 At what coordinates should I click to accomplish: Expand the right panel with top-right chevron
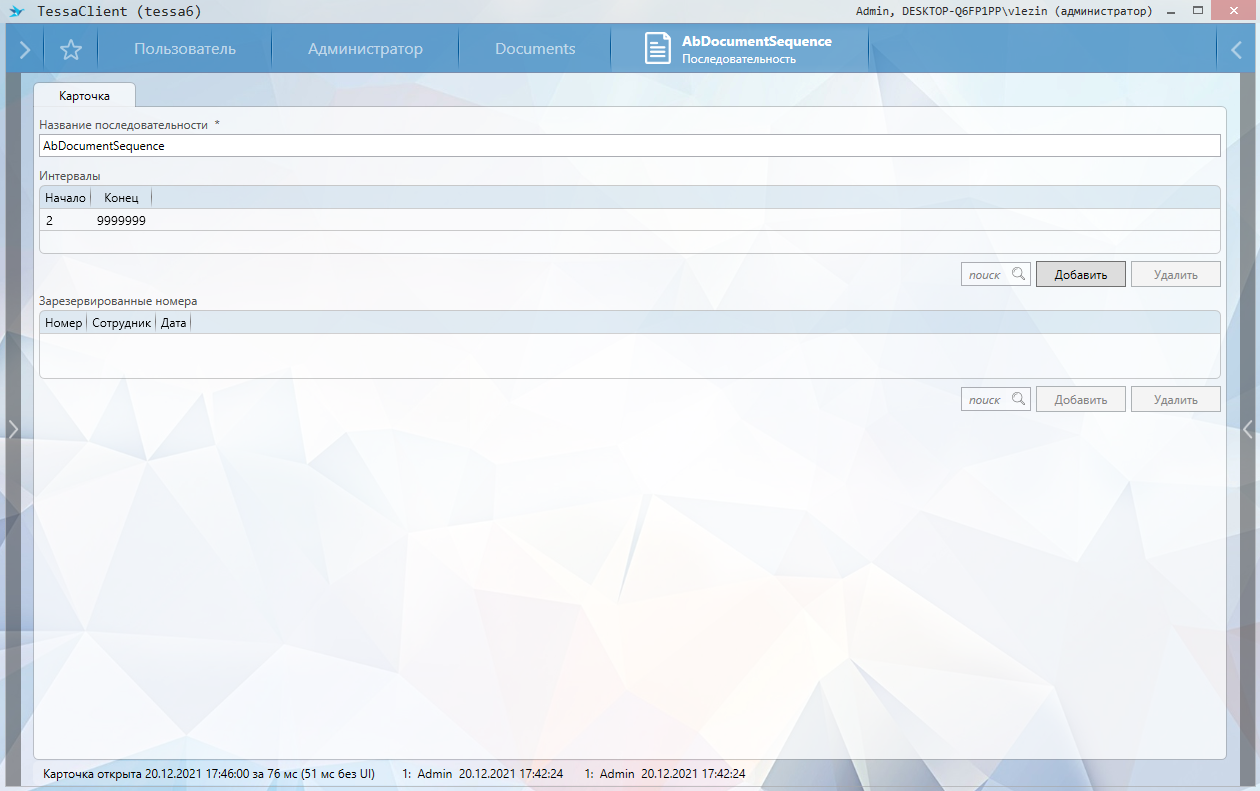(x=1237, y=49)
